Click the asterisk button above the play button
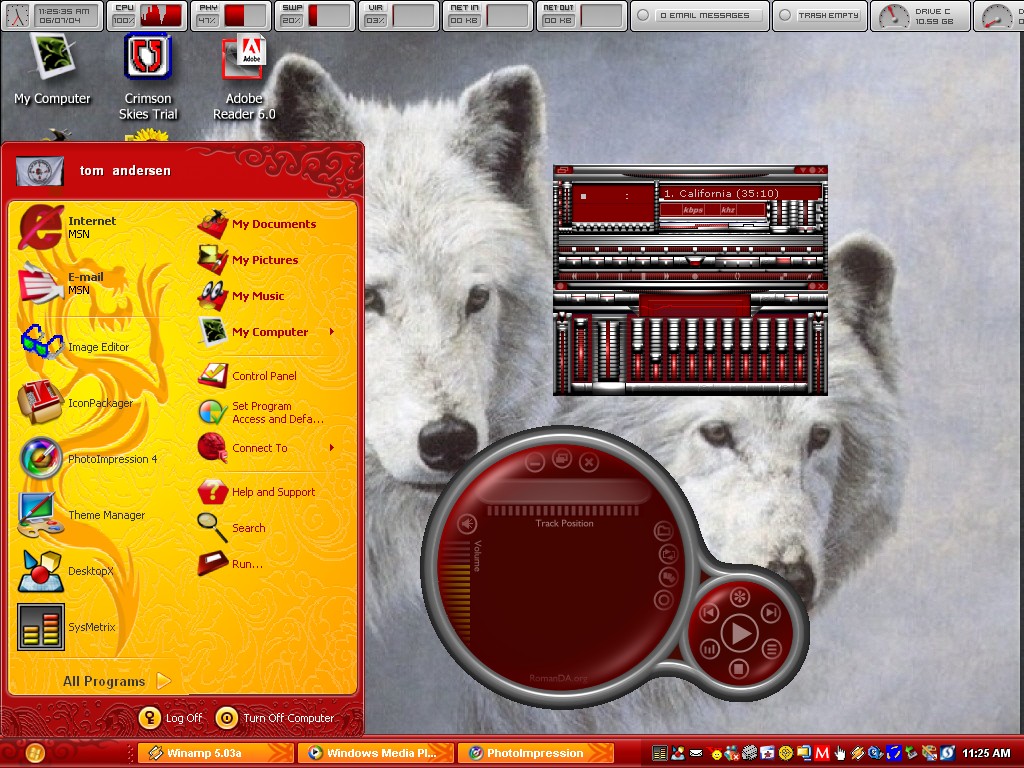This screenshot has width=1024, height=768. pyautogui.click(x=739, y=597)
